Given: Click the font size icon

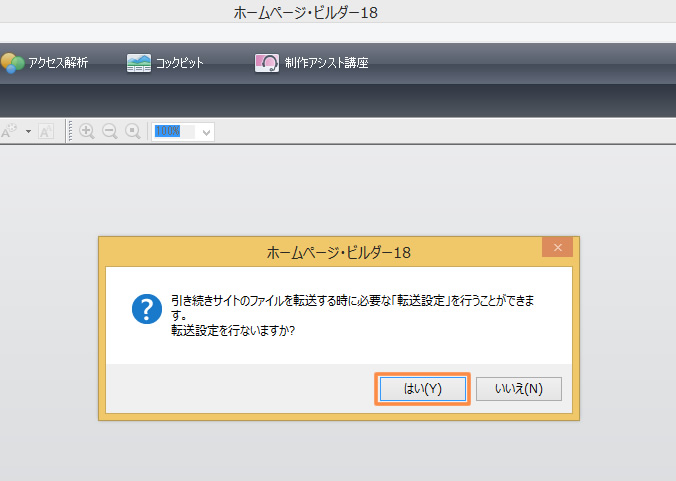Looking at the screenshot, I should coord(46,131).
